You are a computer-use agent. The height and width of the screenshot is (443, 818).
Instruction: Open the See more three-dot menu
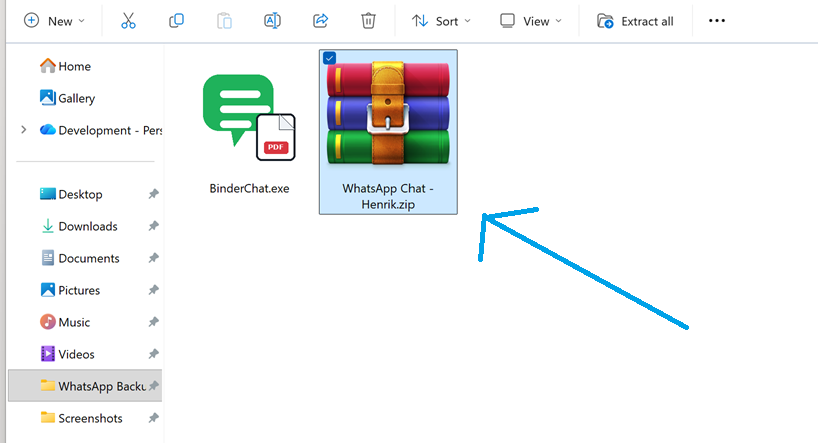click(x=717, y=21)
